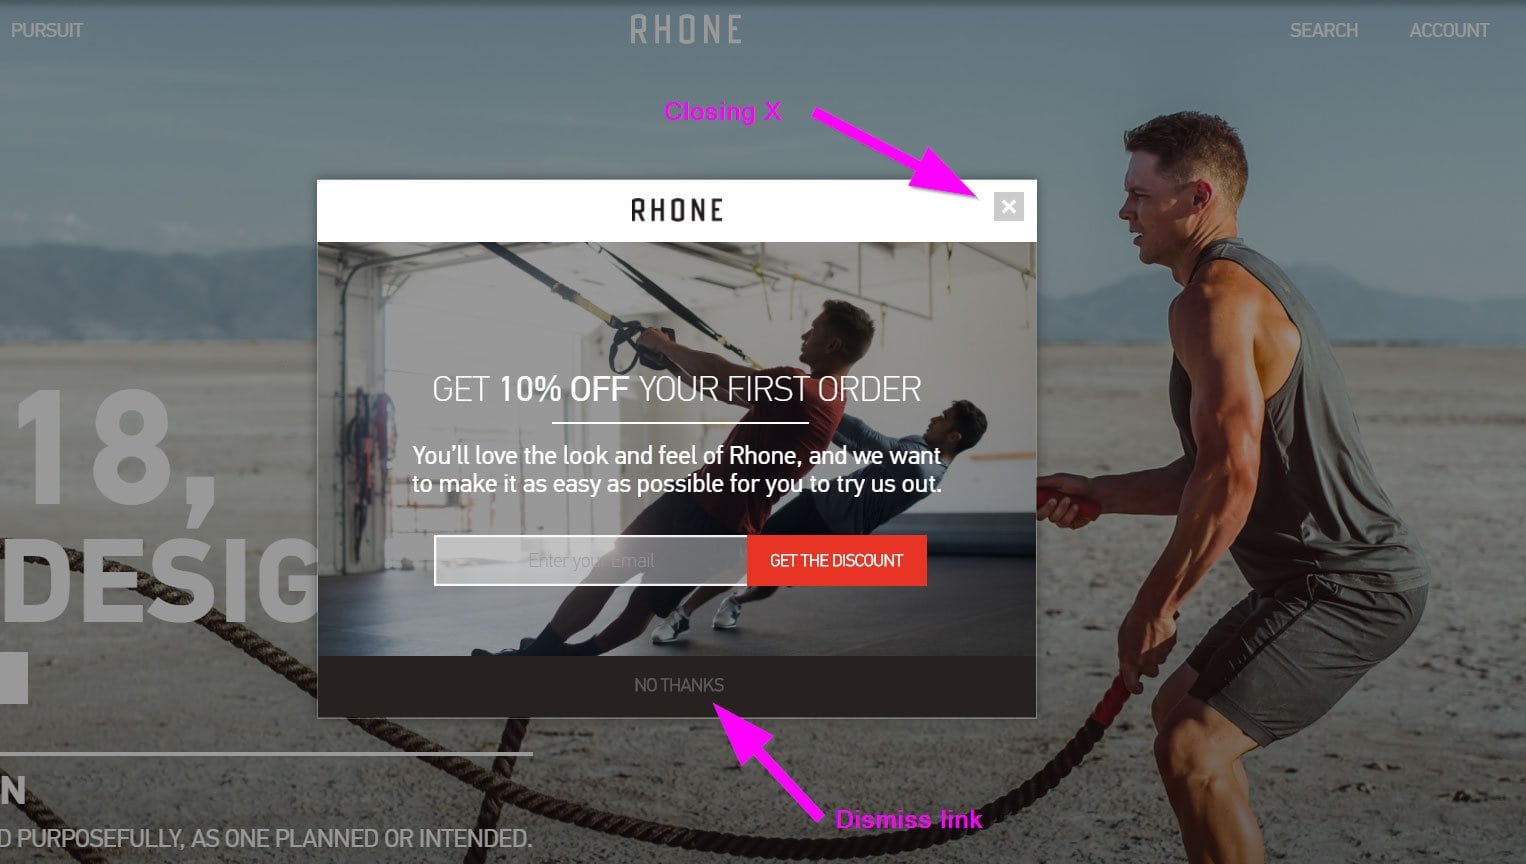Click the pink 'Closing X' annotation label

(723, 111)
